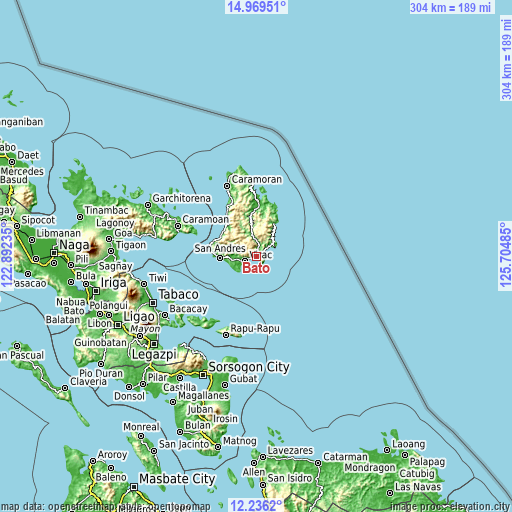Click the top latitude label 14.96951°
Screen dimensions: 512x512
[x=256, y=7]
